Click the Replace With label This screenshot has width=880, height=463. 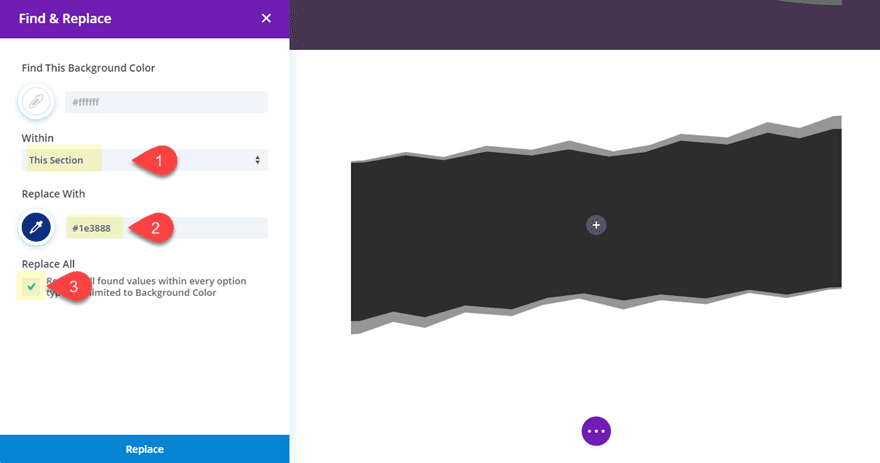53,193
